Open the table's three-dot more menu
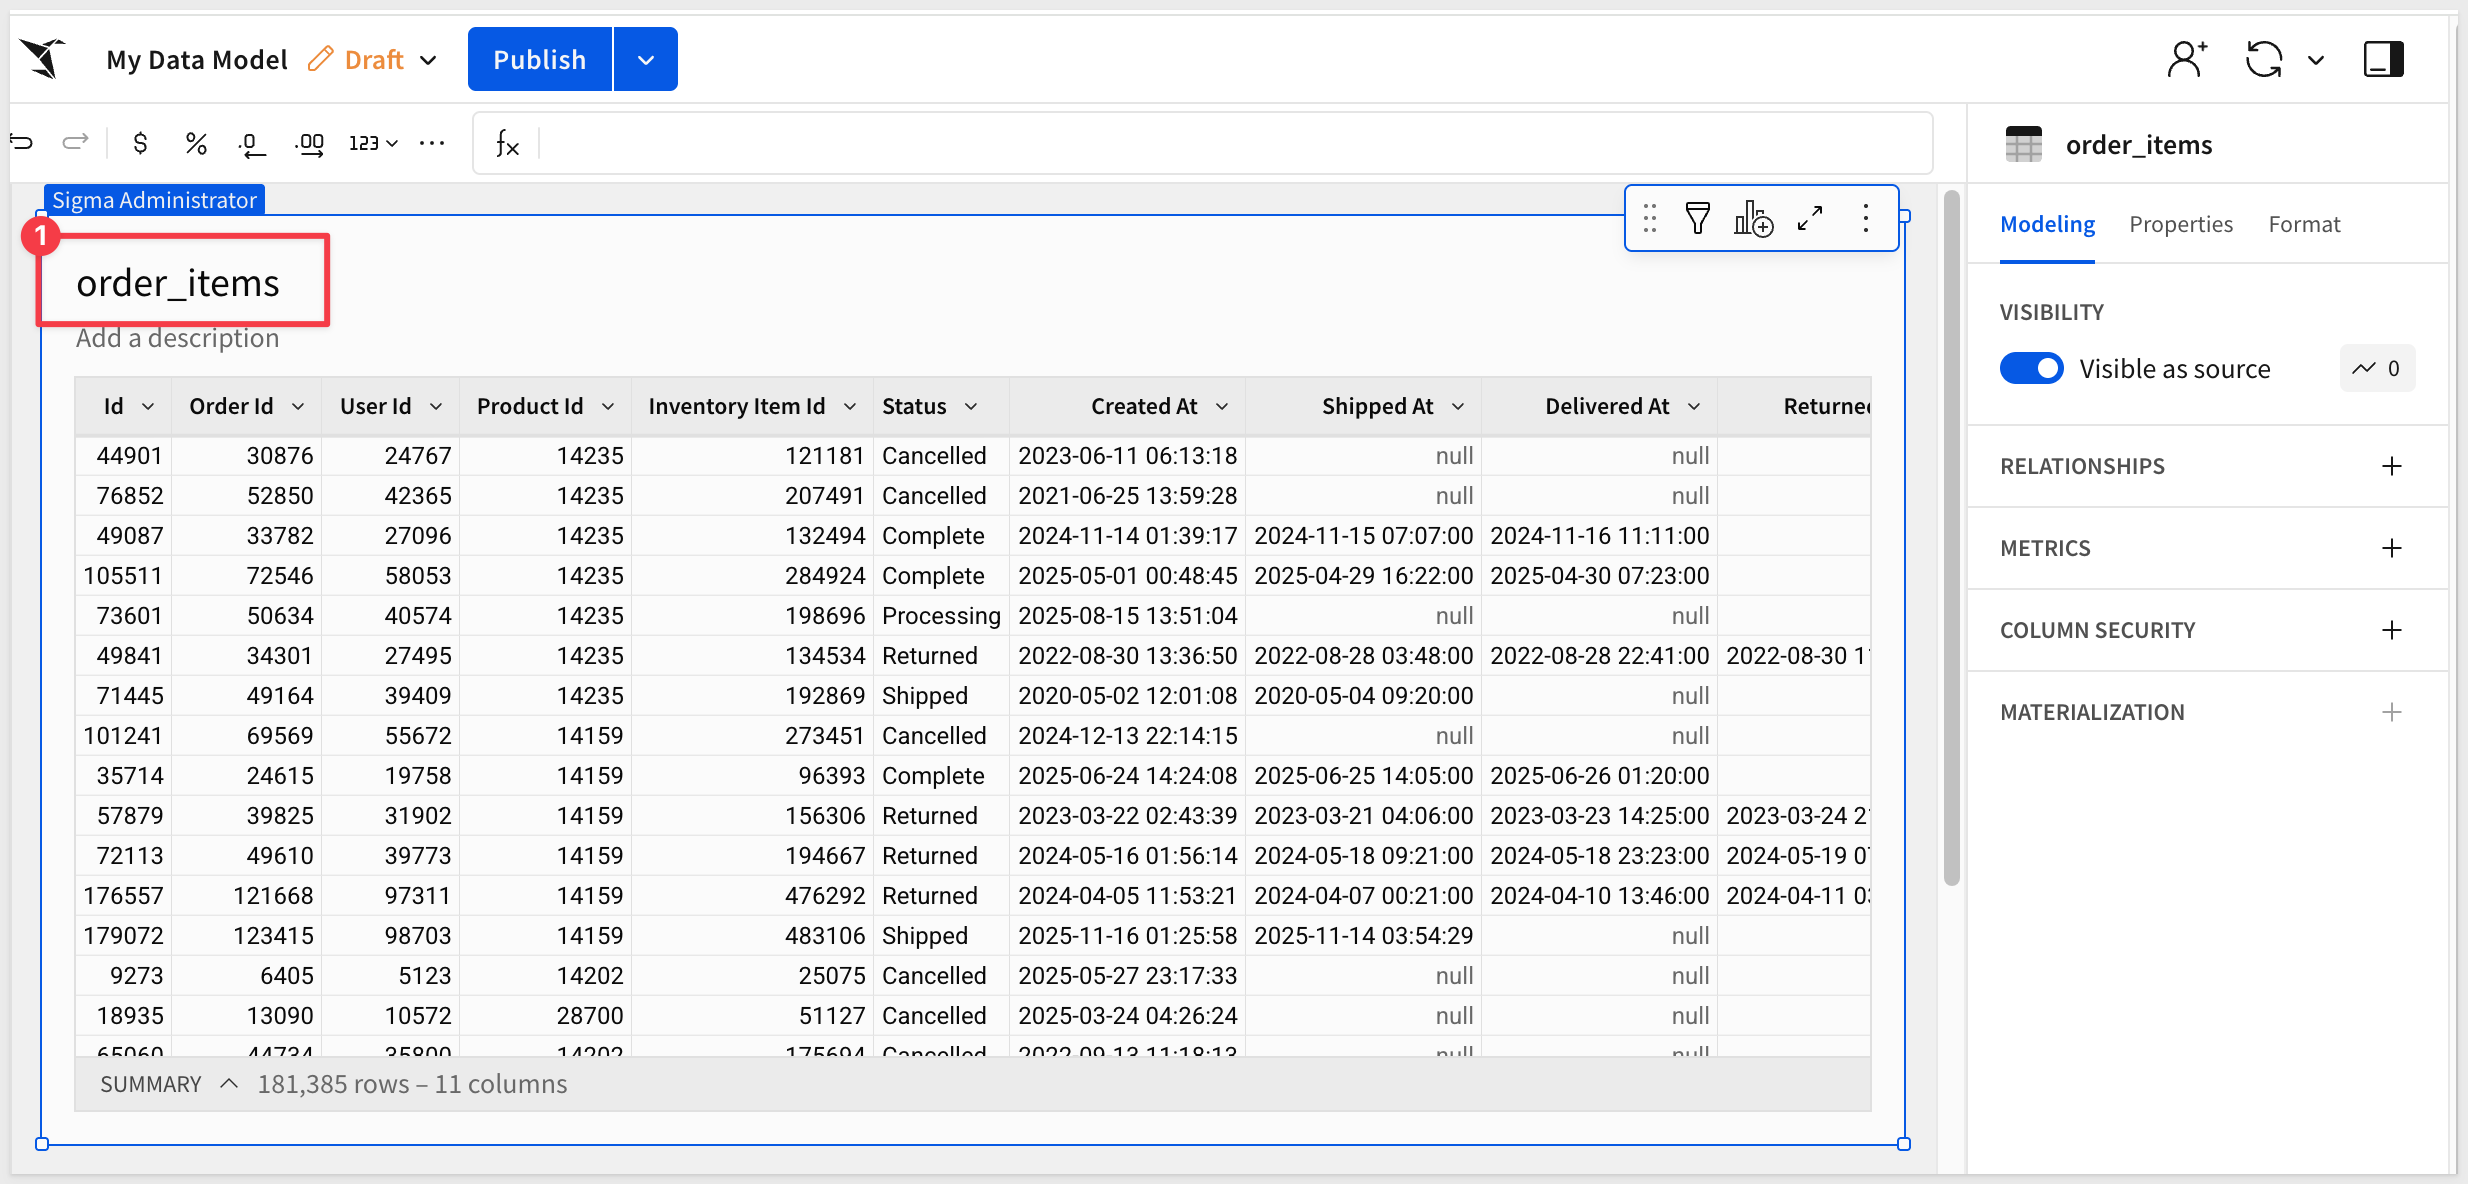 (1865, 218)
